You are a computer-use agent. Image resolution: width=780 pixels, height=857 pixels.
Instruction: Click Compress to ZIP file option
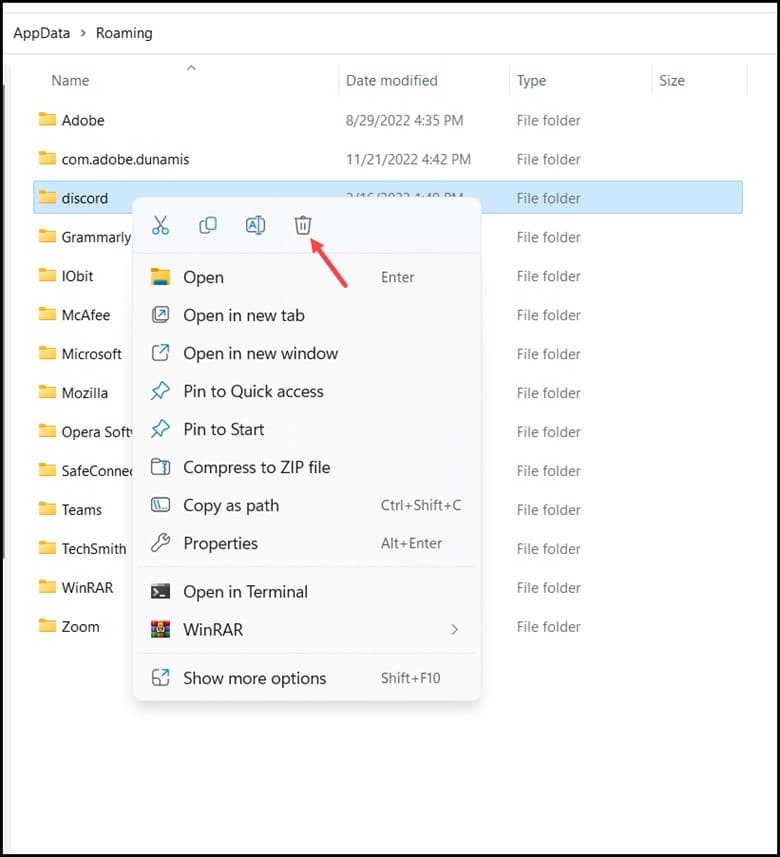tap(256, 467)
